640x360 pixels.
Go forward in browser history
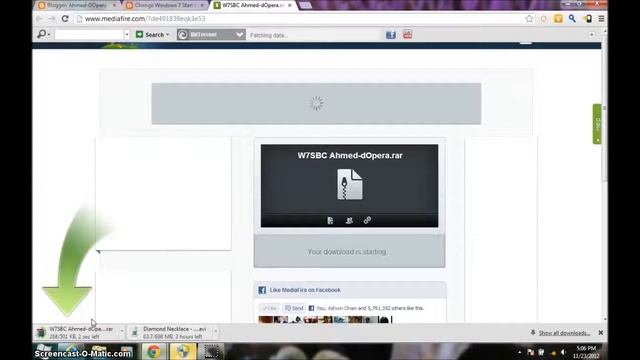[52, 18]
